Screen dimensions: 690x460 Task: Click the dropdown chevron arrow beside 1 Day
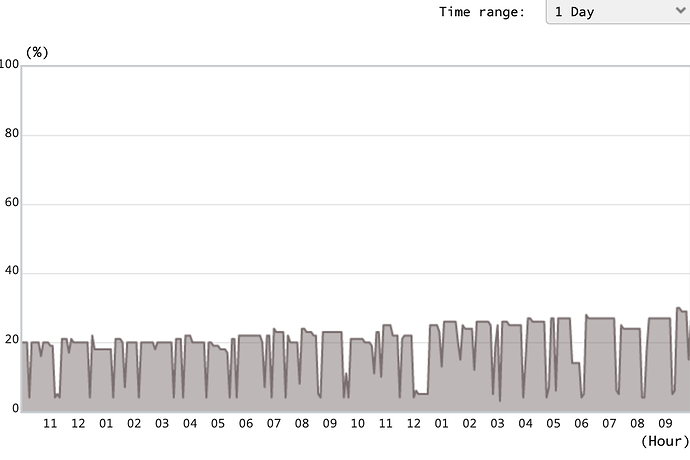point(681,11)
